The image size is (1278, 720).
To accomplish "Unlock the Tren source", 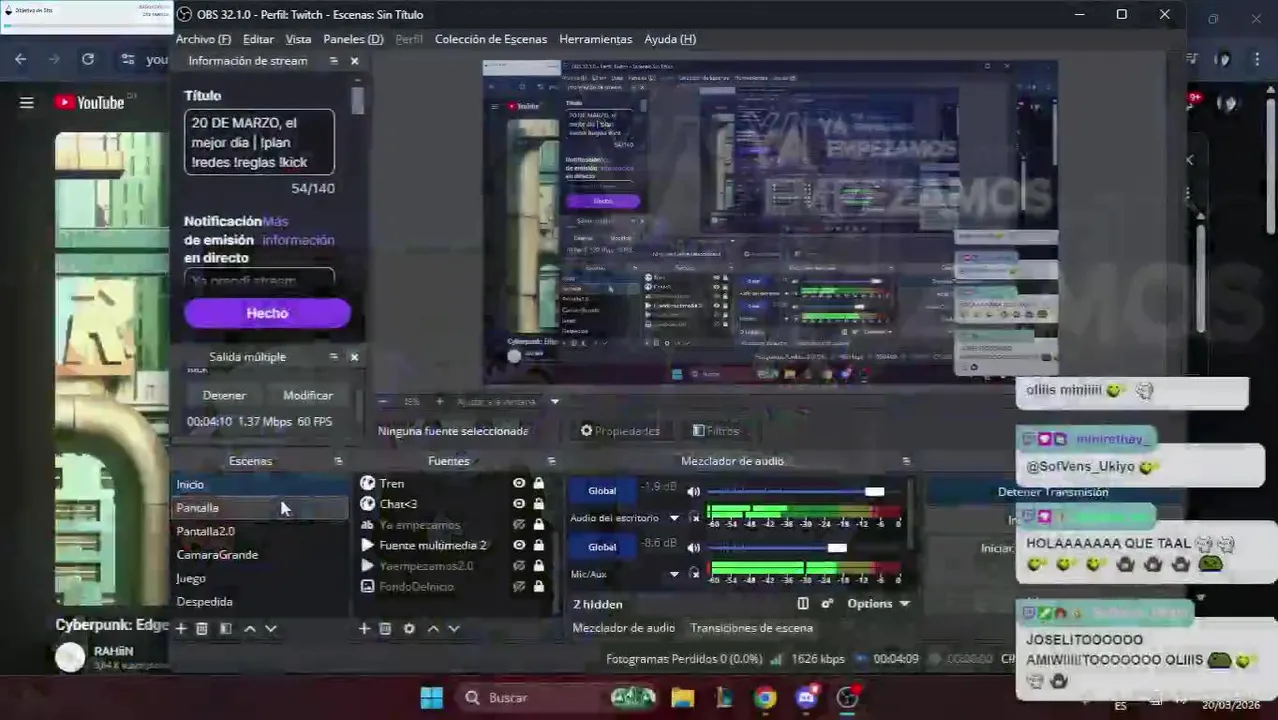I will pos(539,484).
